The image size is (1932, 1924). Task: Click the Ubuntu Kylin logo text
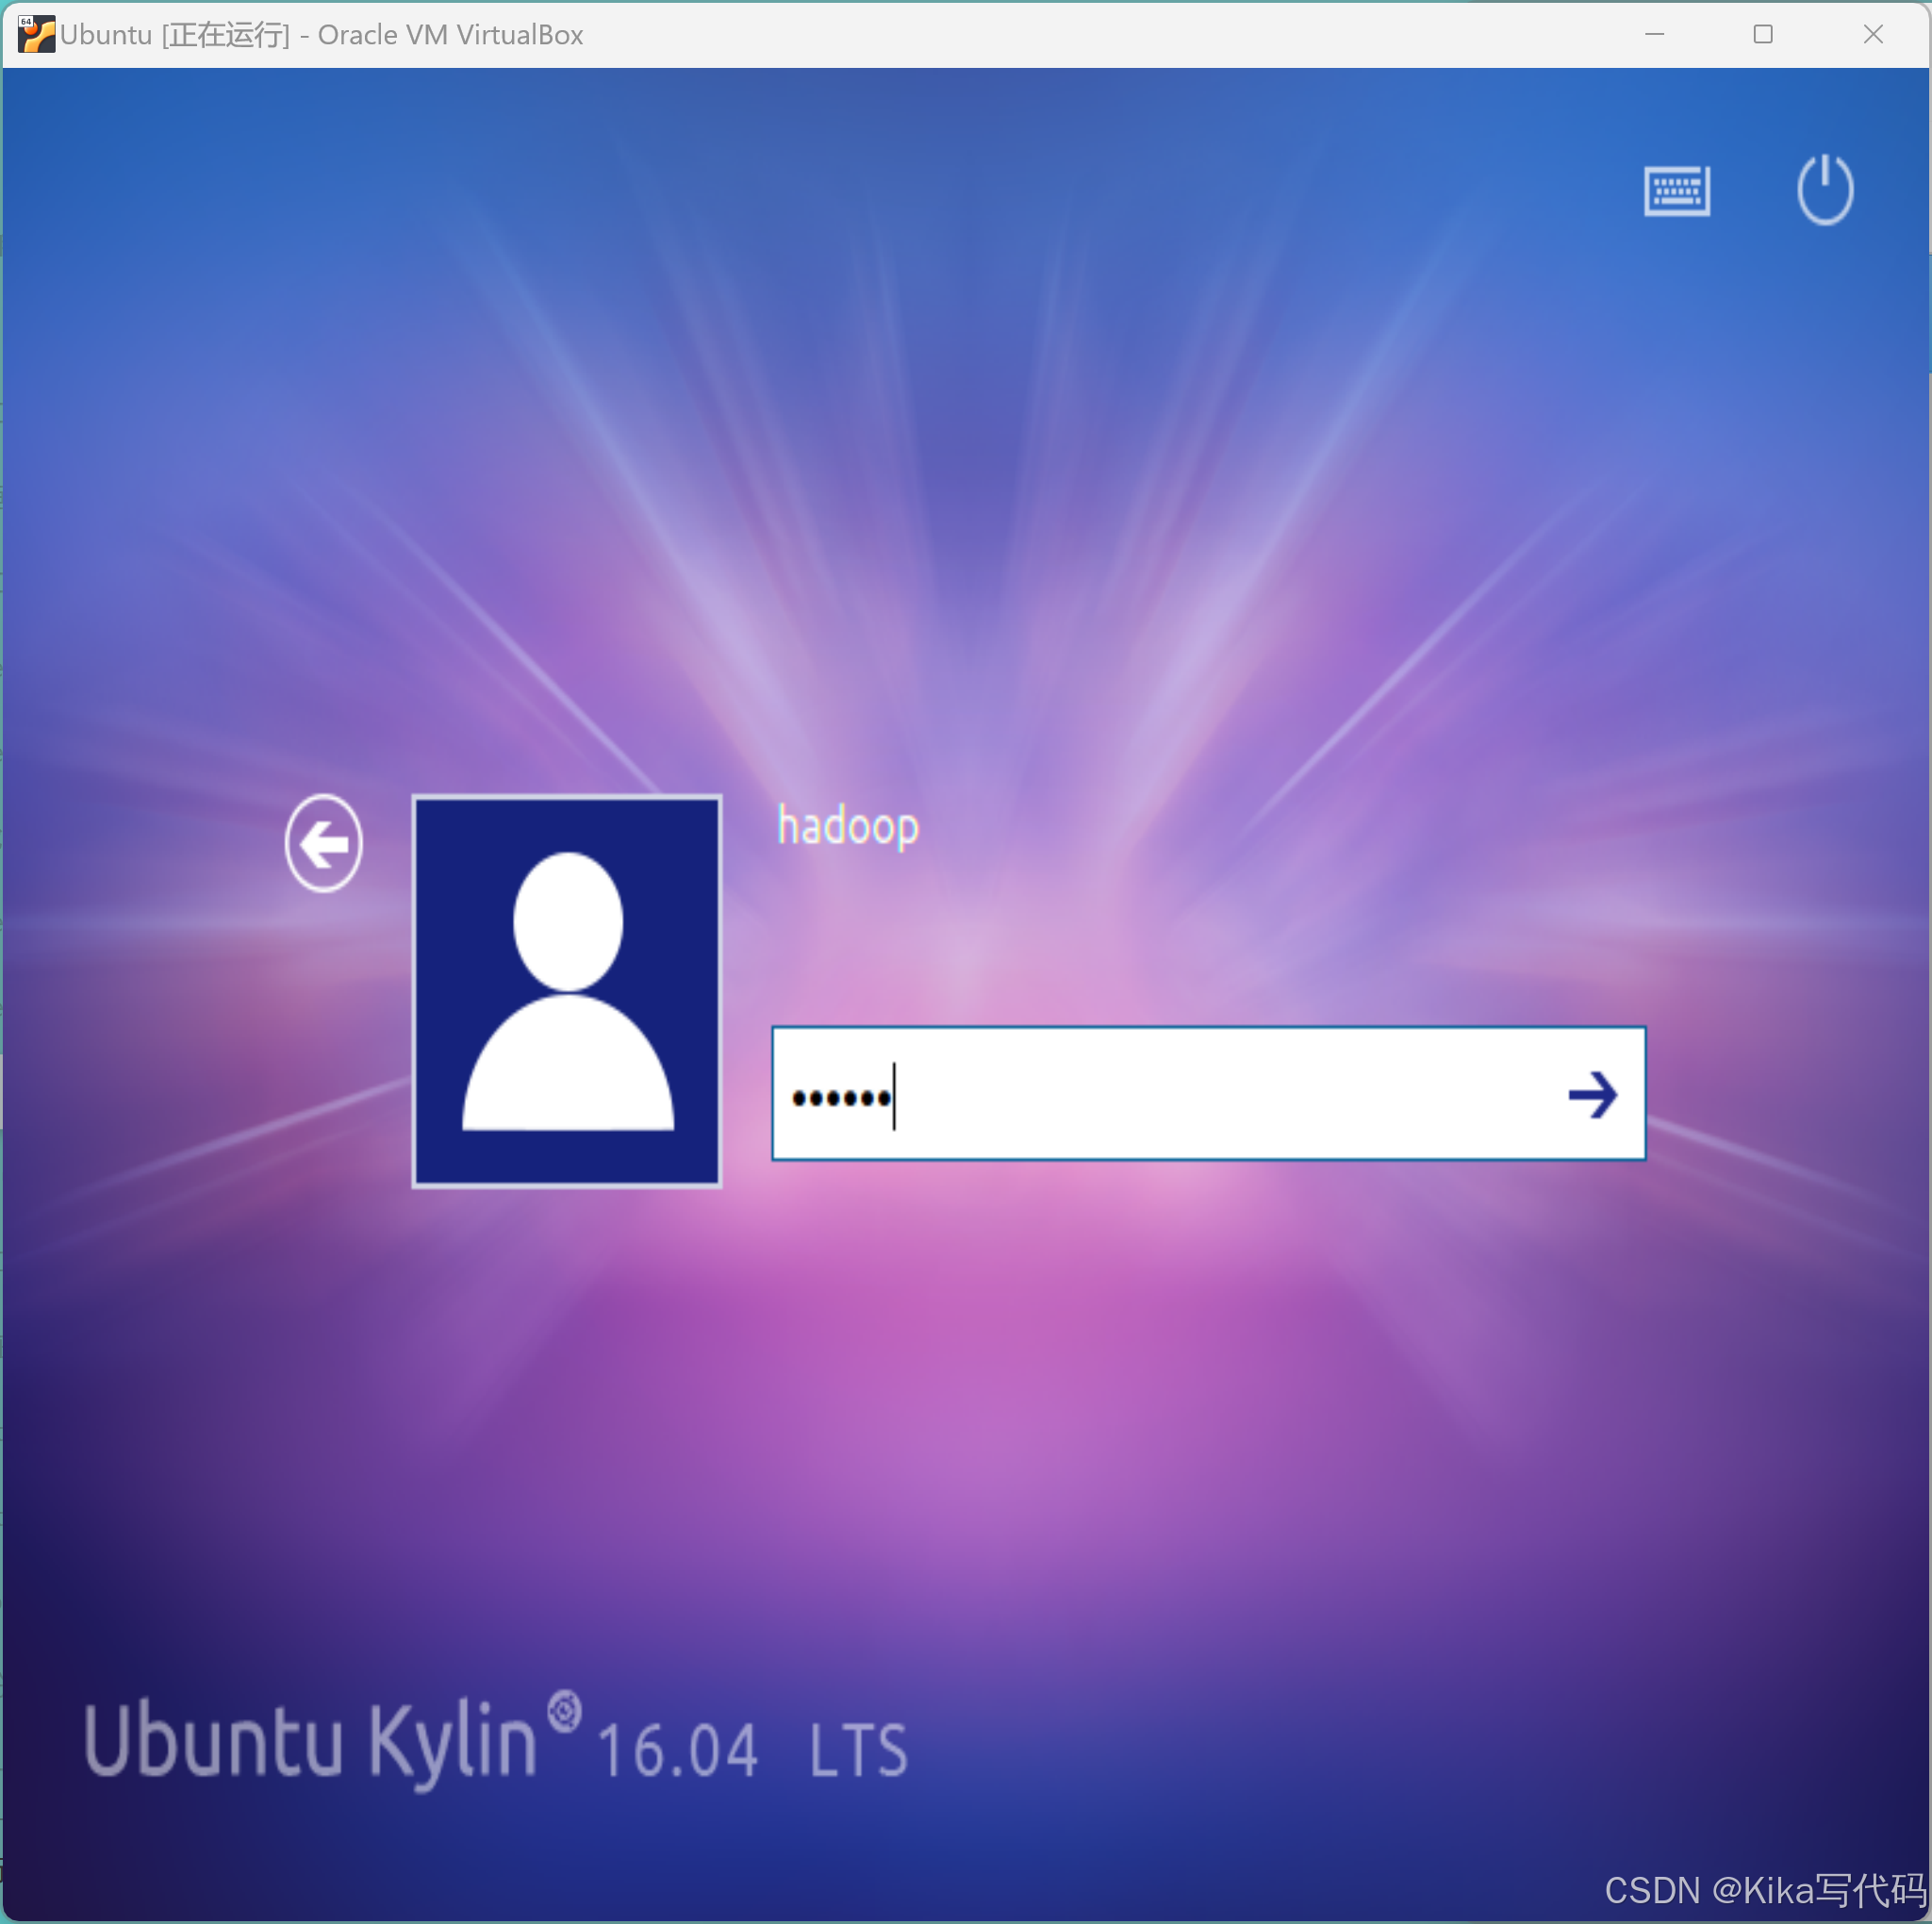pyautogui.click(x=310, y=1742)
